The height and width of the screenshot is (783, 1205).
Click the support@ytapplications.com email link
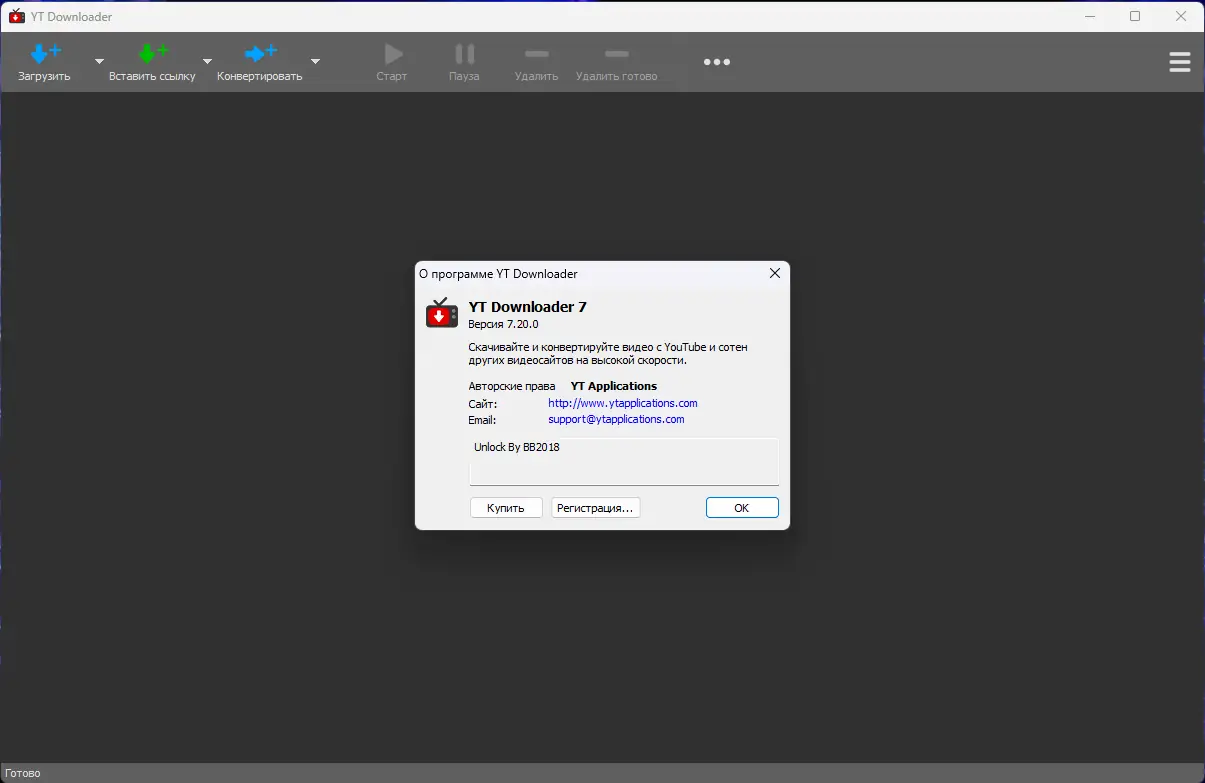coord(616,419)
